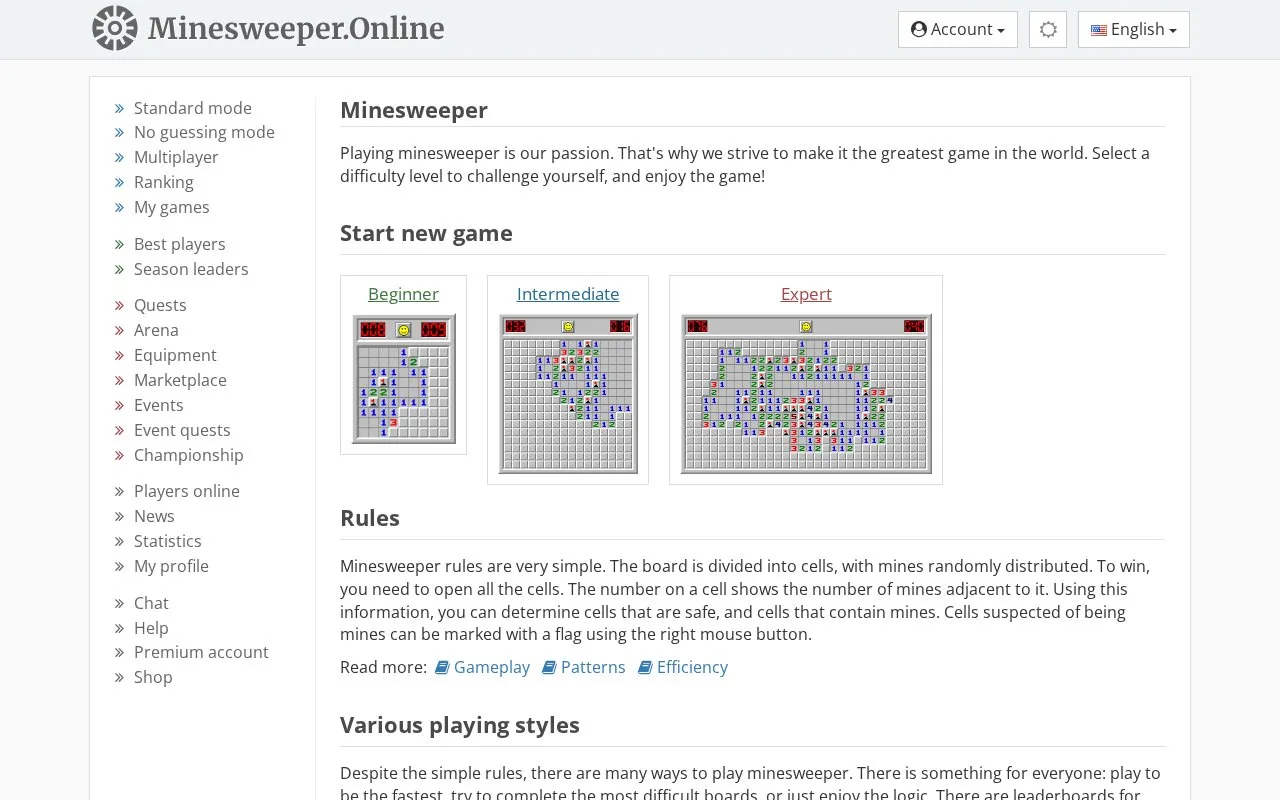Click the Minesweeper.Online mine logo icon
The width and height of the screenshot is (1280, 800).
tap(114, 28)
